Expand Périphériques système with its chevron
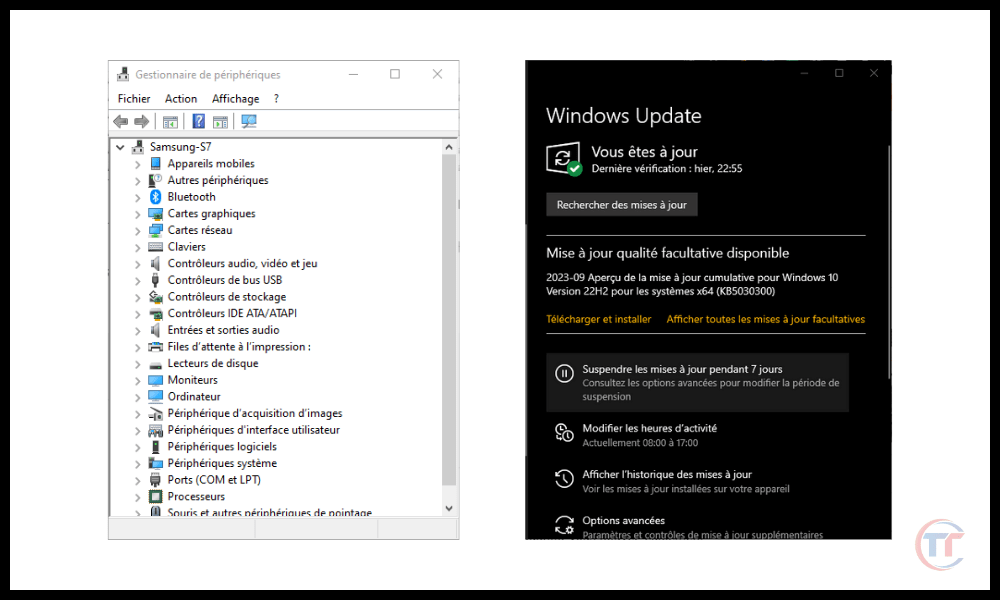 click(x=138, y=464)
